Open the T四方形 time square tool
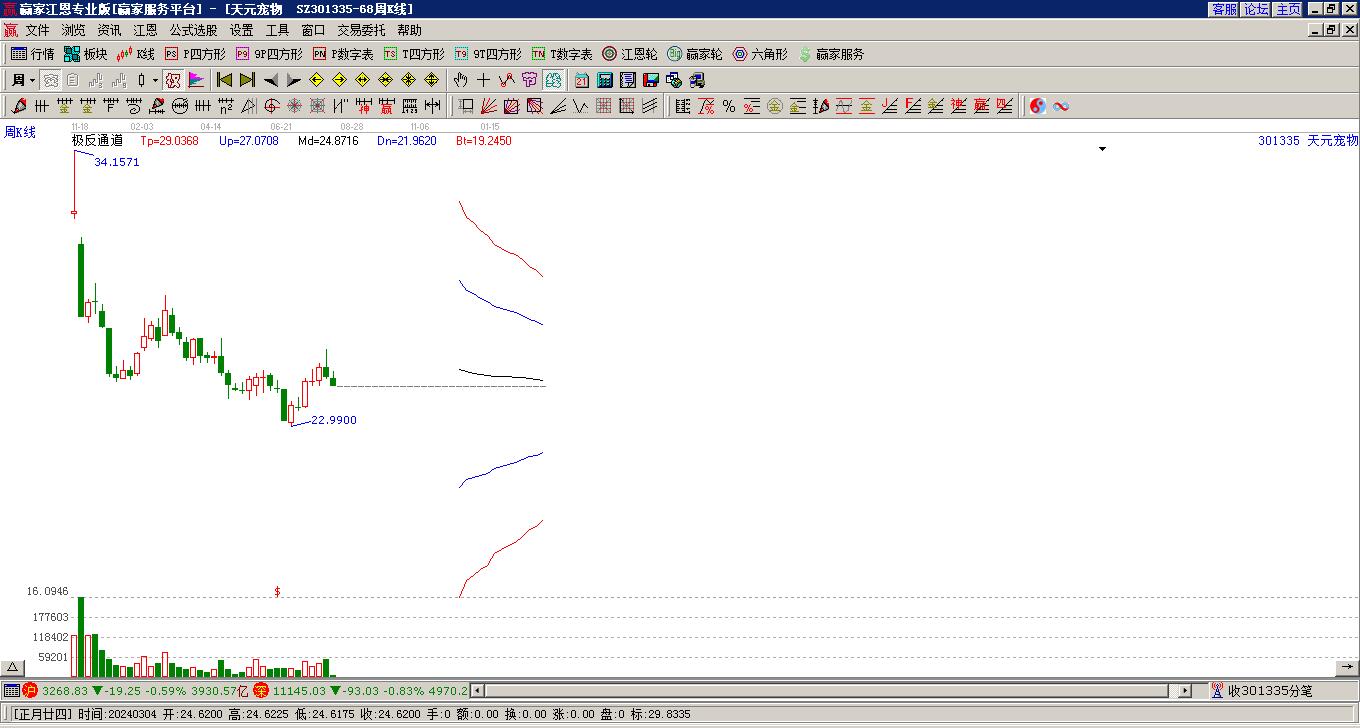Screen dimensions: 1360x728 click(414, 54)
